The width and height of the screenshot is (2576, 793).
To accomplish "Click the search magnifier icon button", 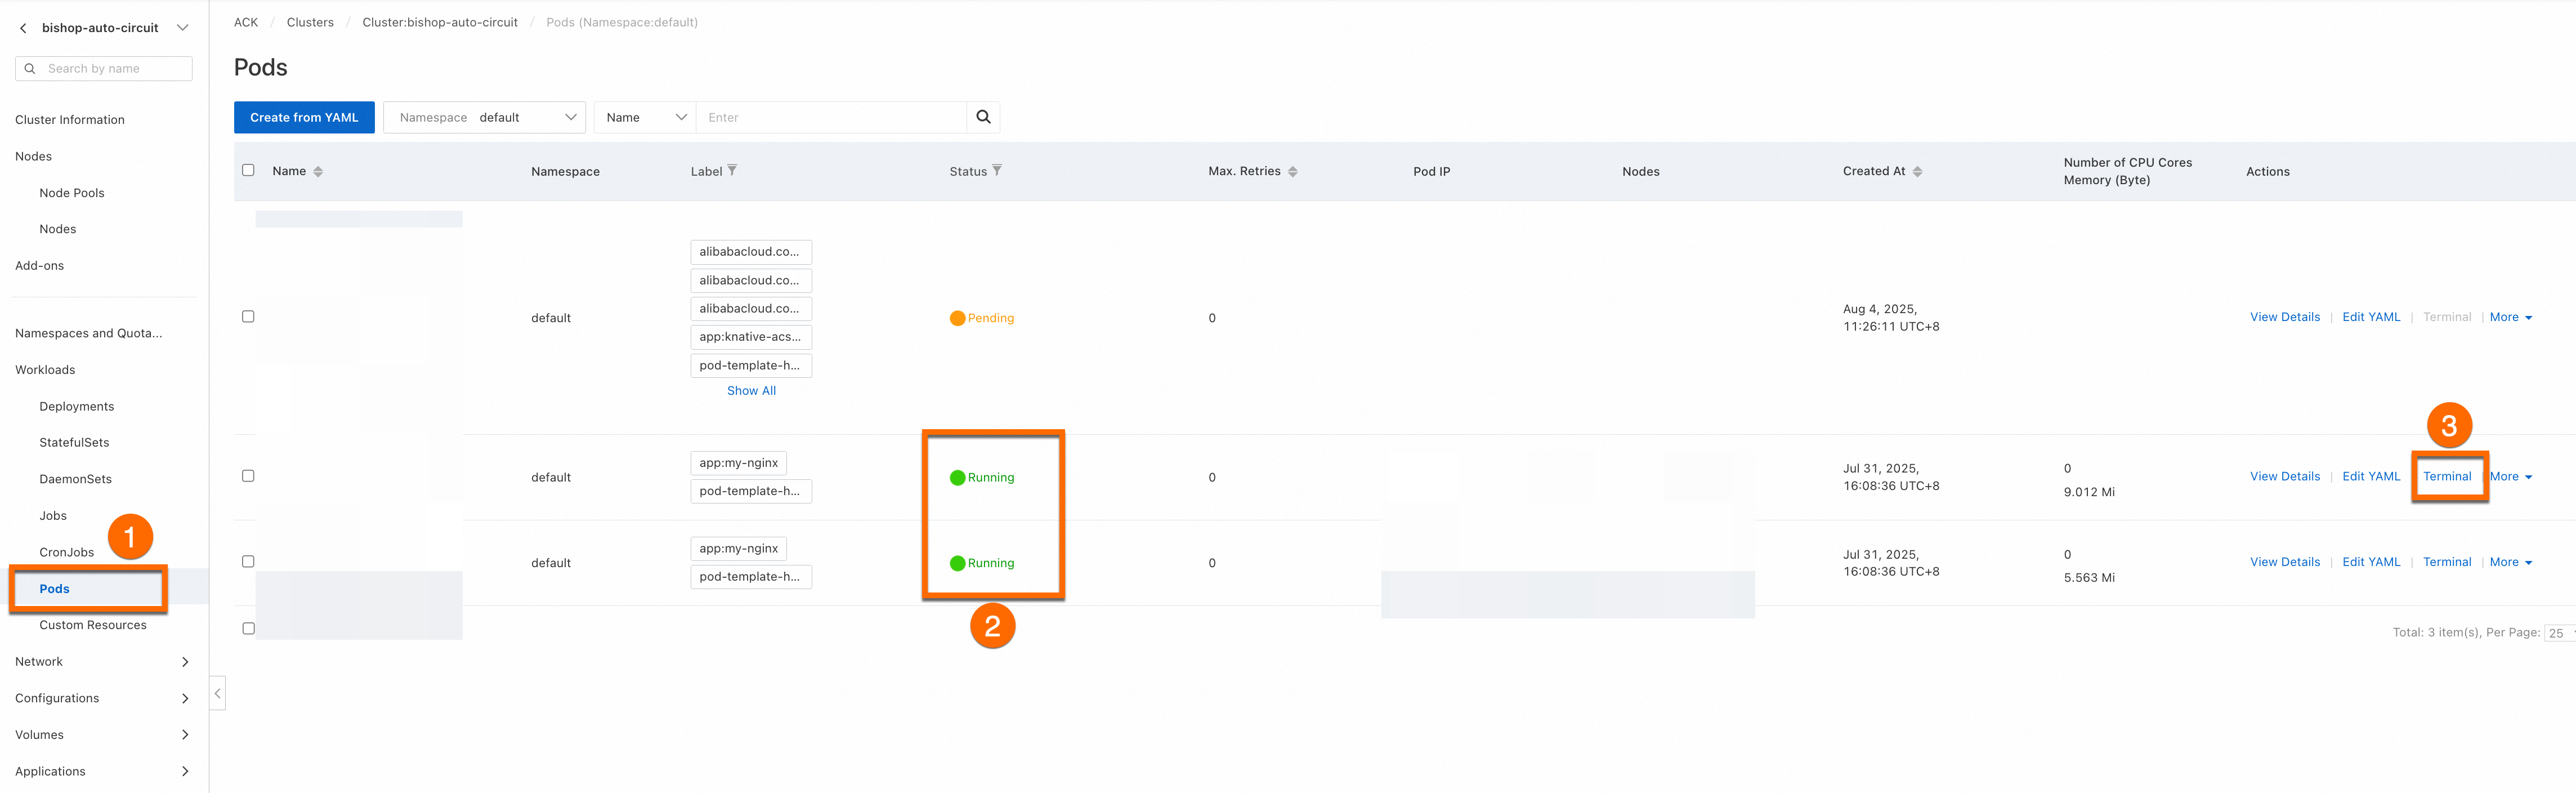I will [x=983, y=117].
